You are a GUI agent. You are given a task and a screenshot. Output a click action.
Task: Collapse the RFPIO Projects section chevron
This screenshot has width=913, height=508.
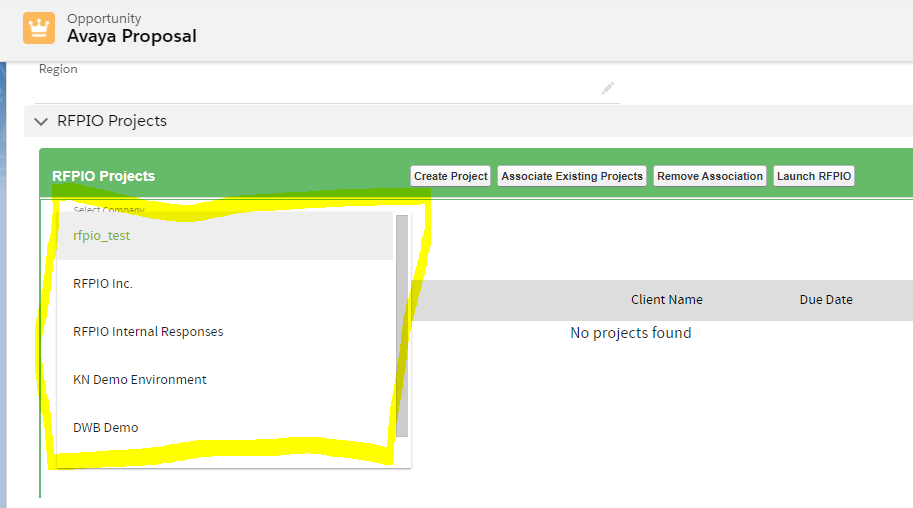(41, 121)
